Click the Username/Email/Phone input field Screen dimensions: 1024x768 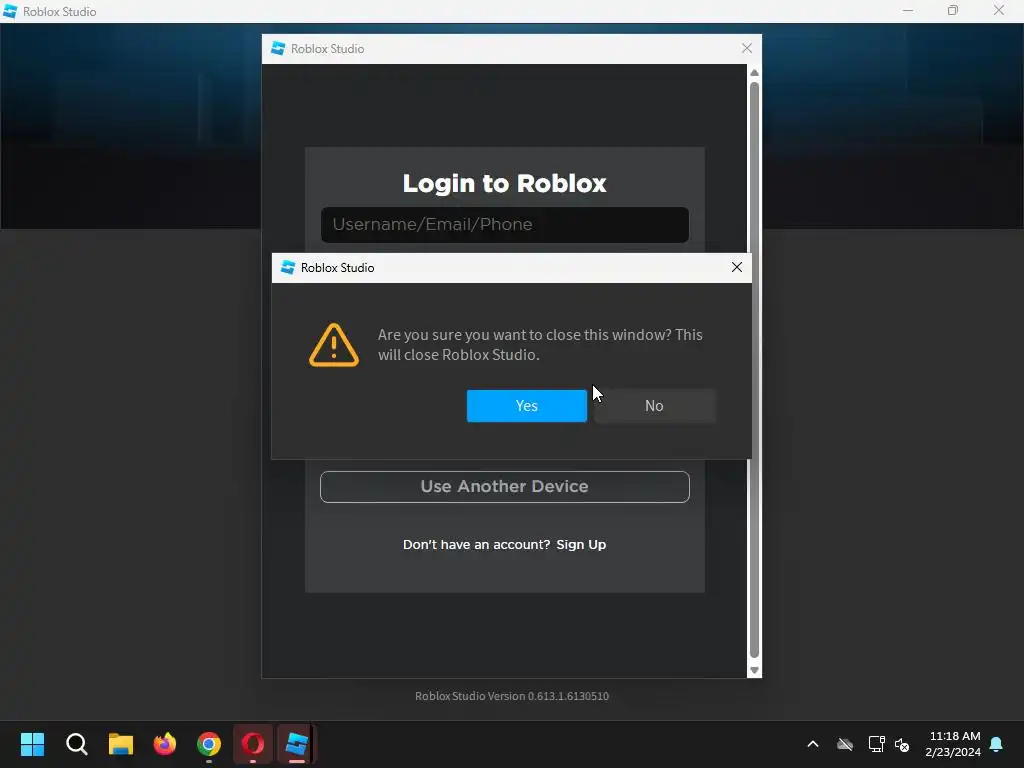(505, 225)
